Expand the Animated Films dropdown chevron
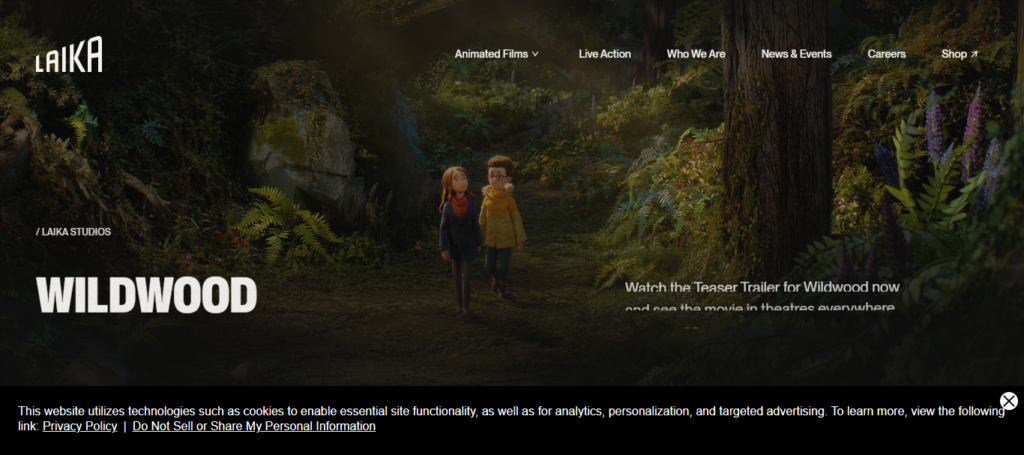 (x=536, y=54)
